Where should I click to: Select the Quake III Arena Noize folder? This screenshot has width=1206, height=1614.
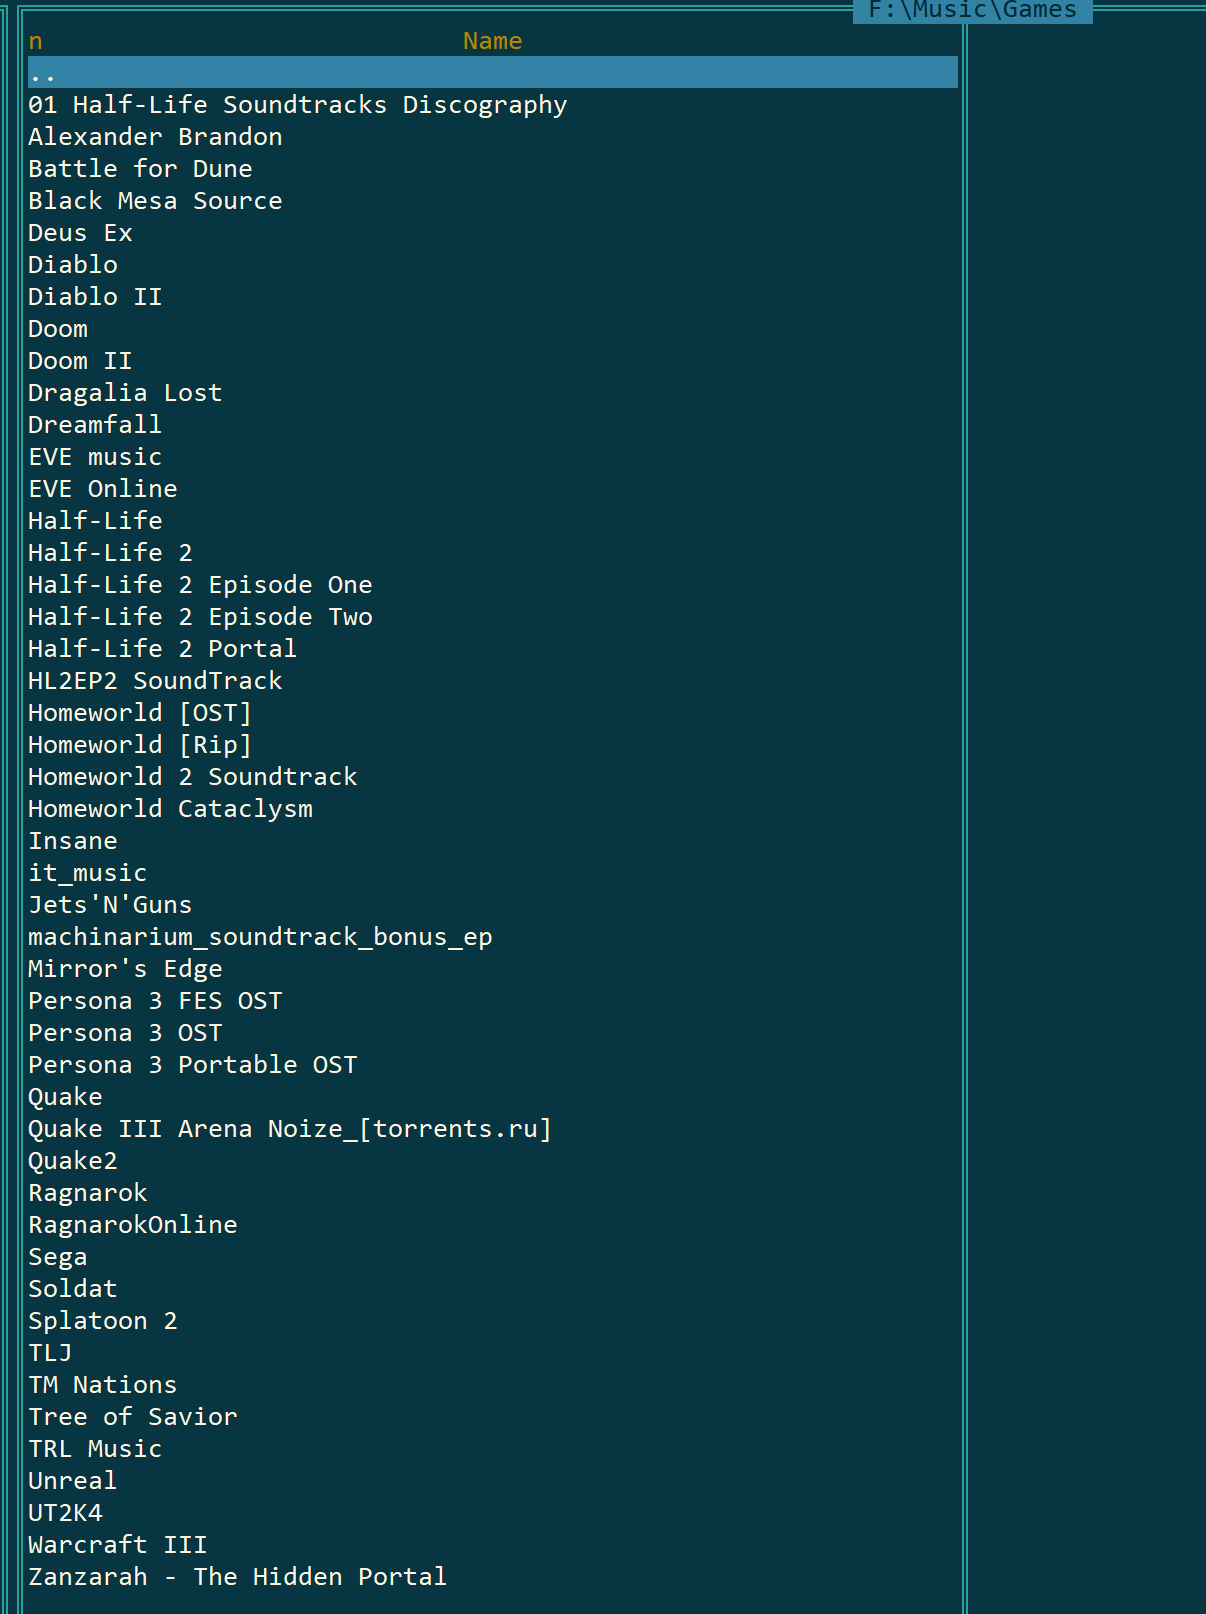tap(290, 1129)
